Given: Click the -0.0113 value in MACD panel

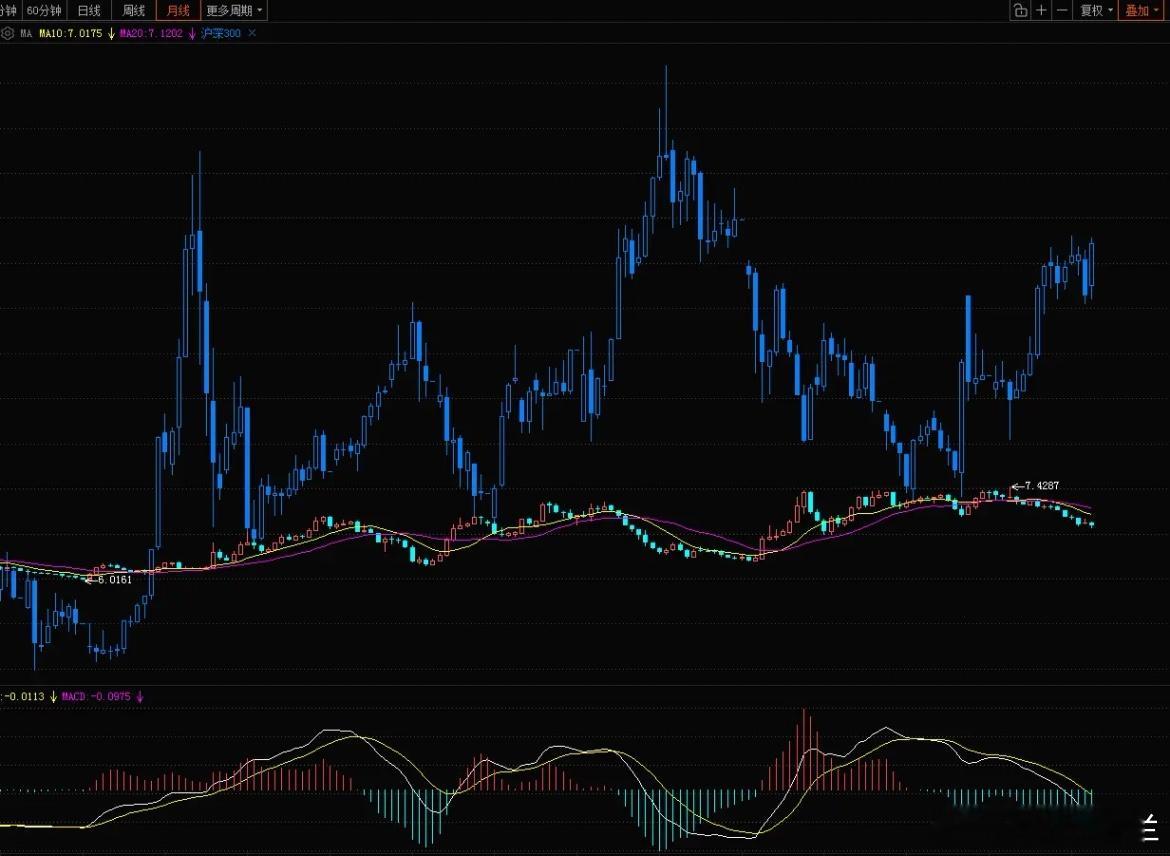Looking at the screenshot, I should pyautogui.click(x=24, y=696).
